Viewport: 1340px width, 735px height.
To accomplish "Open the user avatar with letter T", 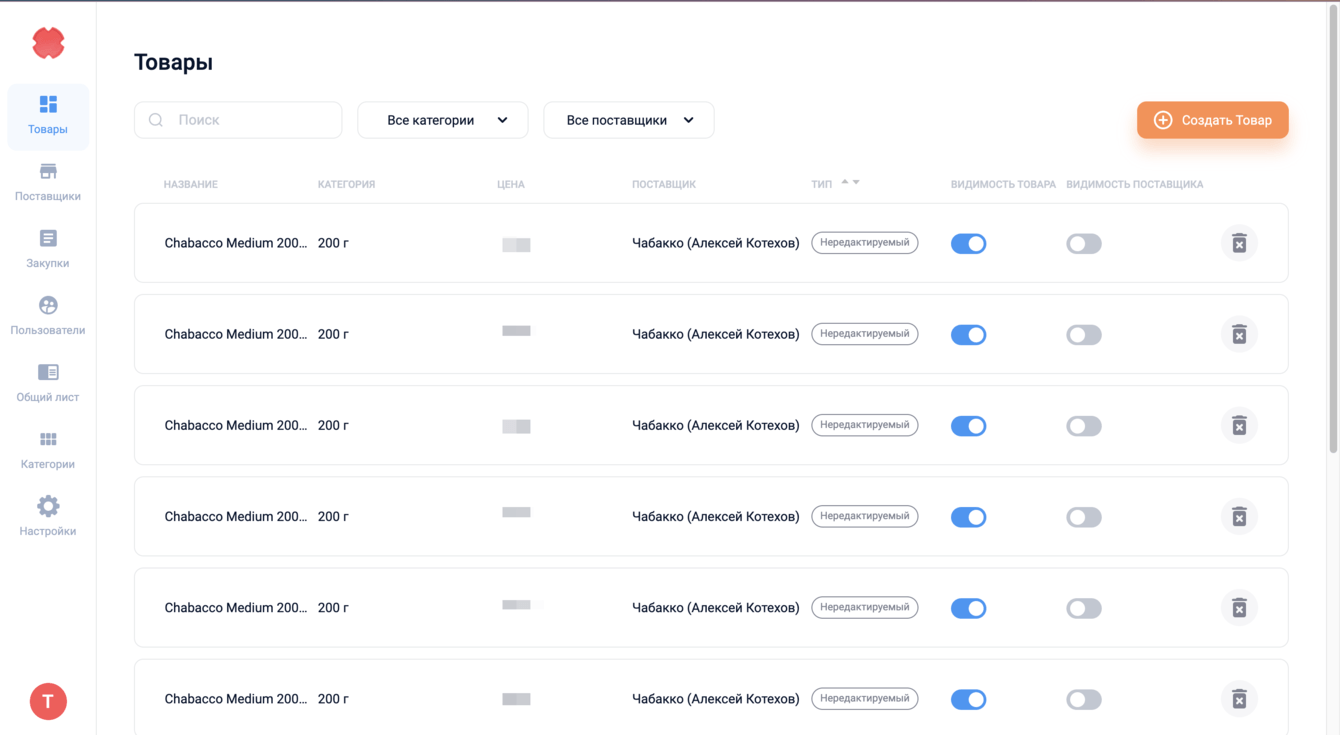I will 48,701.
